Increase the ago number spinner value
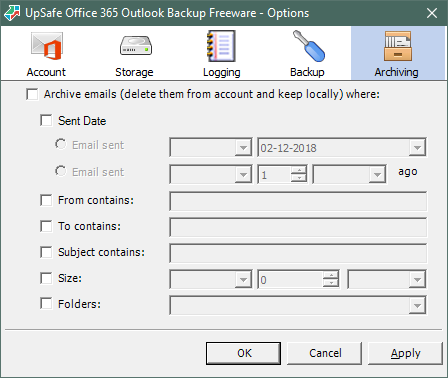The height and width of the screenshot is (378, 448). (299, 170)
